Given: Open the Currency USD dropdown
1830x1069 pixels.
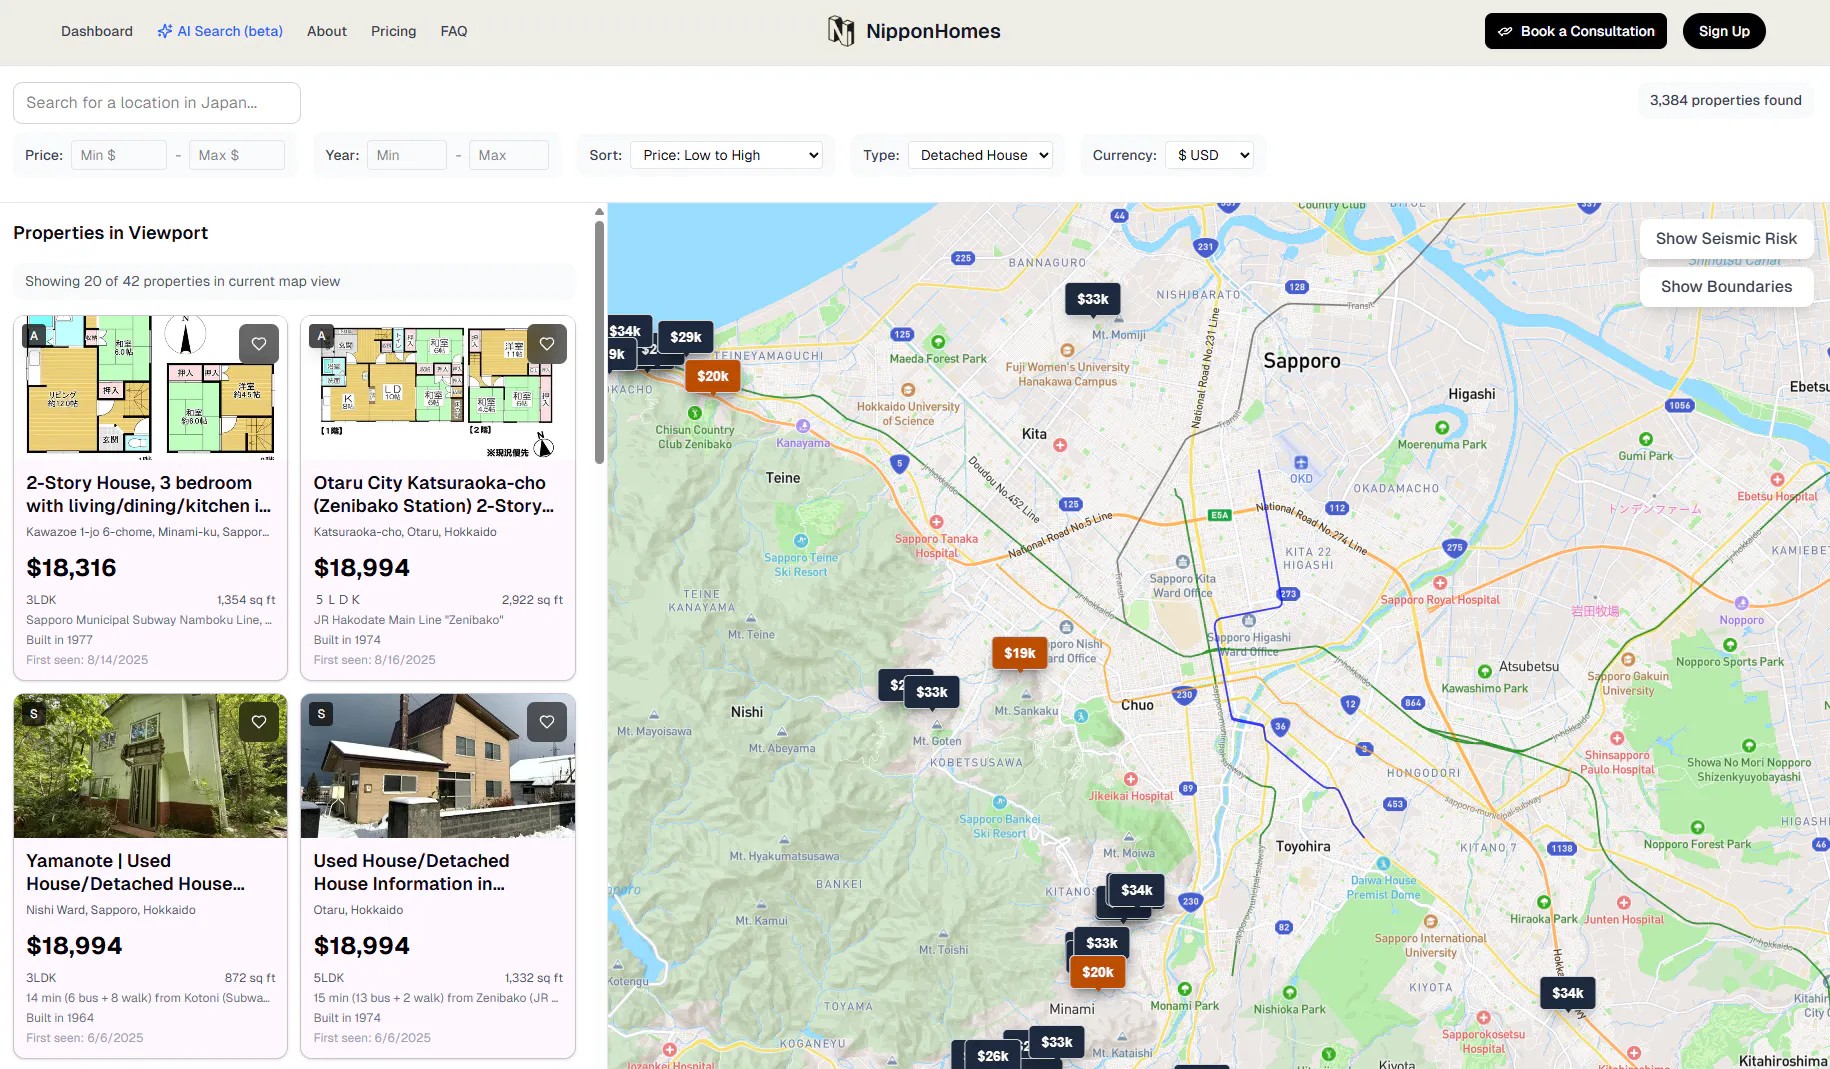Looking at the screenshot, I should pyautogui.click(x=1209, y=155).
